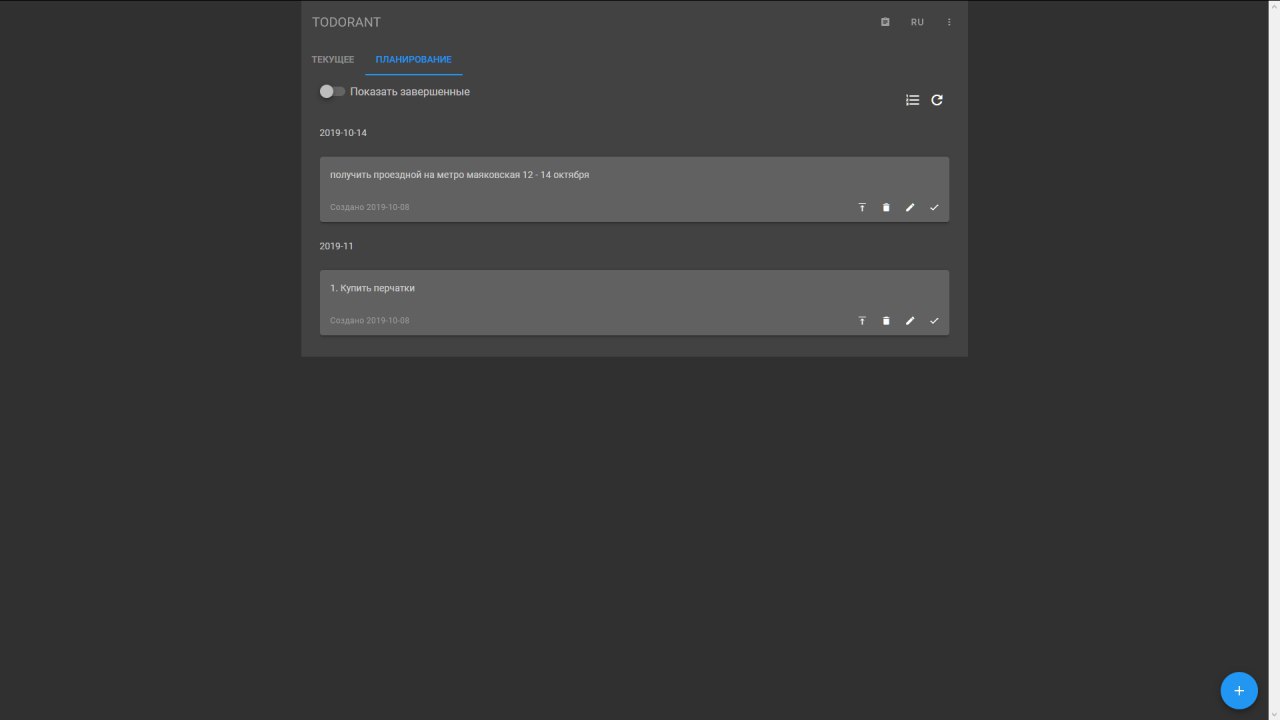Click 'Создано 2019-10-08' under metro todo
Viewport: 1280px width, 720px height.
tap(370, 207)
